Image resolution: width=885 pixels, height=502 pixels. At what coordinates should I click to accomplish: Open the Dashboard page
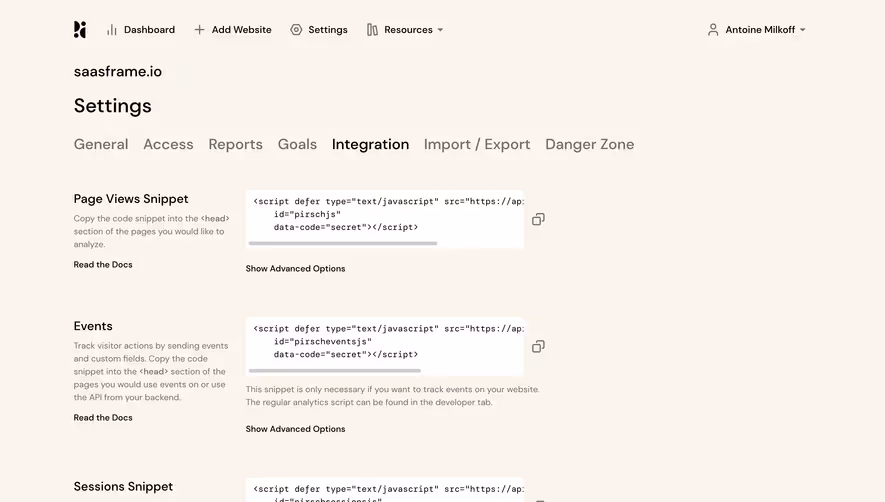coord(141,29)
